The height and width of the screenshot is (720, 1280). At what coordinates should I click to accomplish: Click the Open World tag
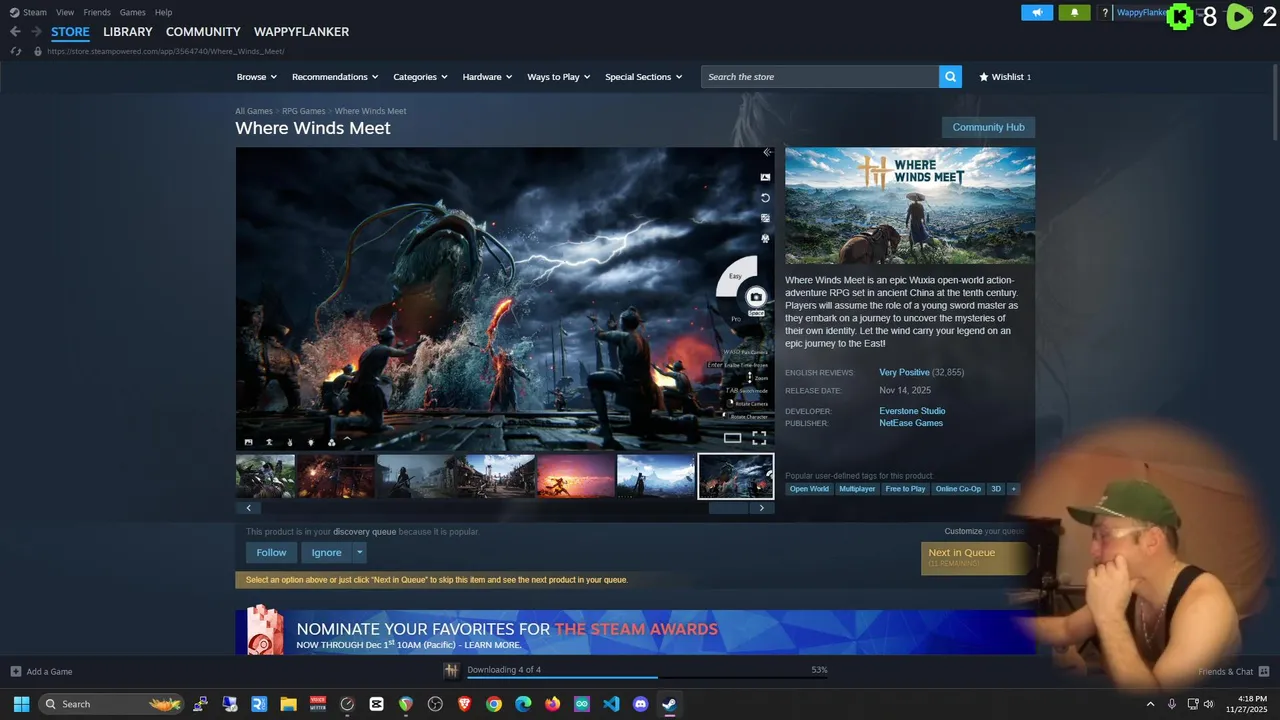(809, 489)
